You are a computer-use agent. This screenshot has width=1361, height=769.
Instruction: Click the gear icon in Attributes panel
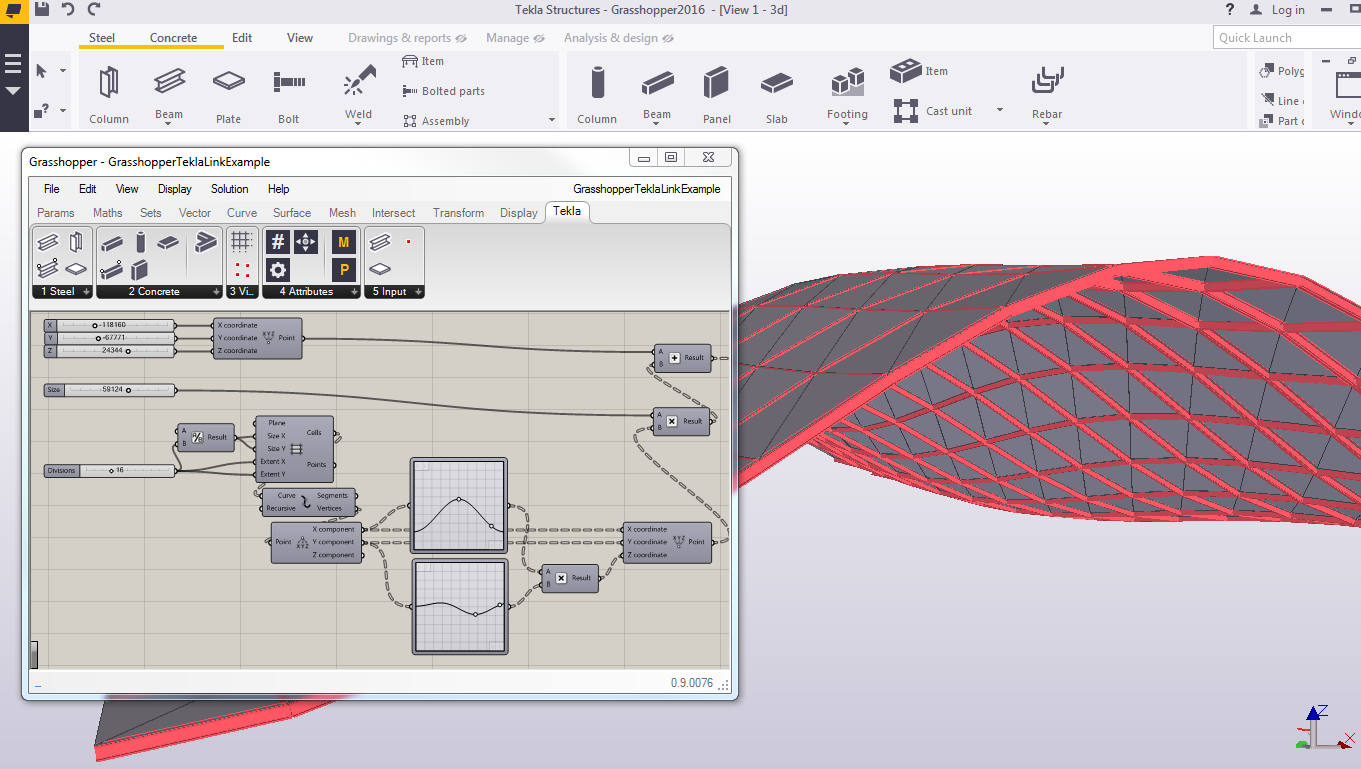[278, 269]
